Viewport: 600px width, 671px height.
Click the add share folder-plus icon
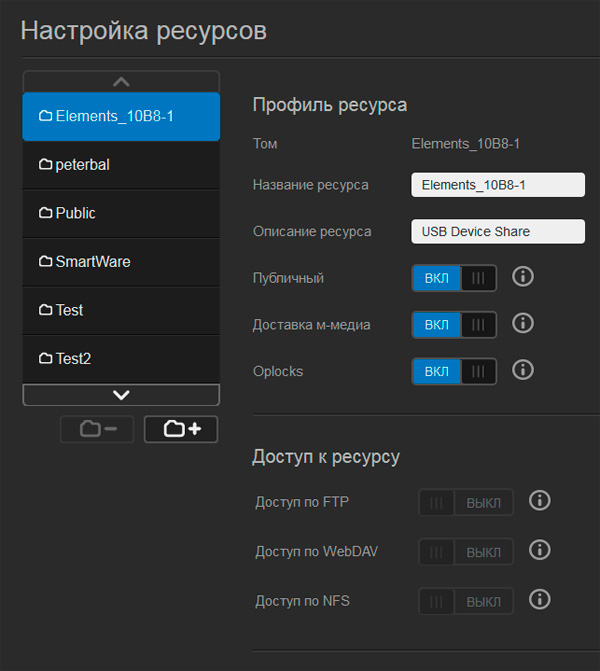pos(181,429)
